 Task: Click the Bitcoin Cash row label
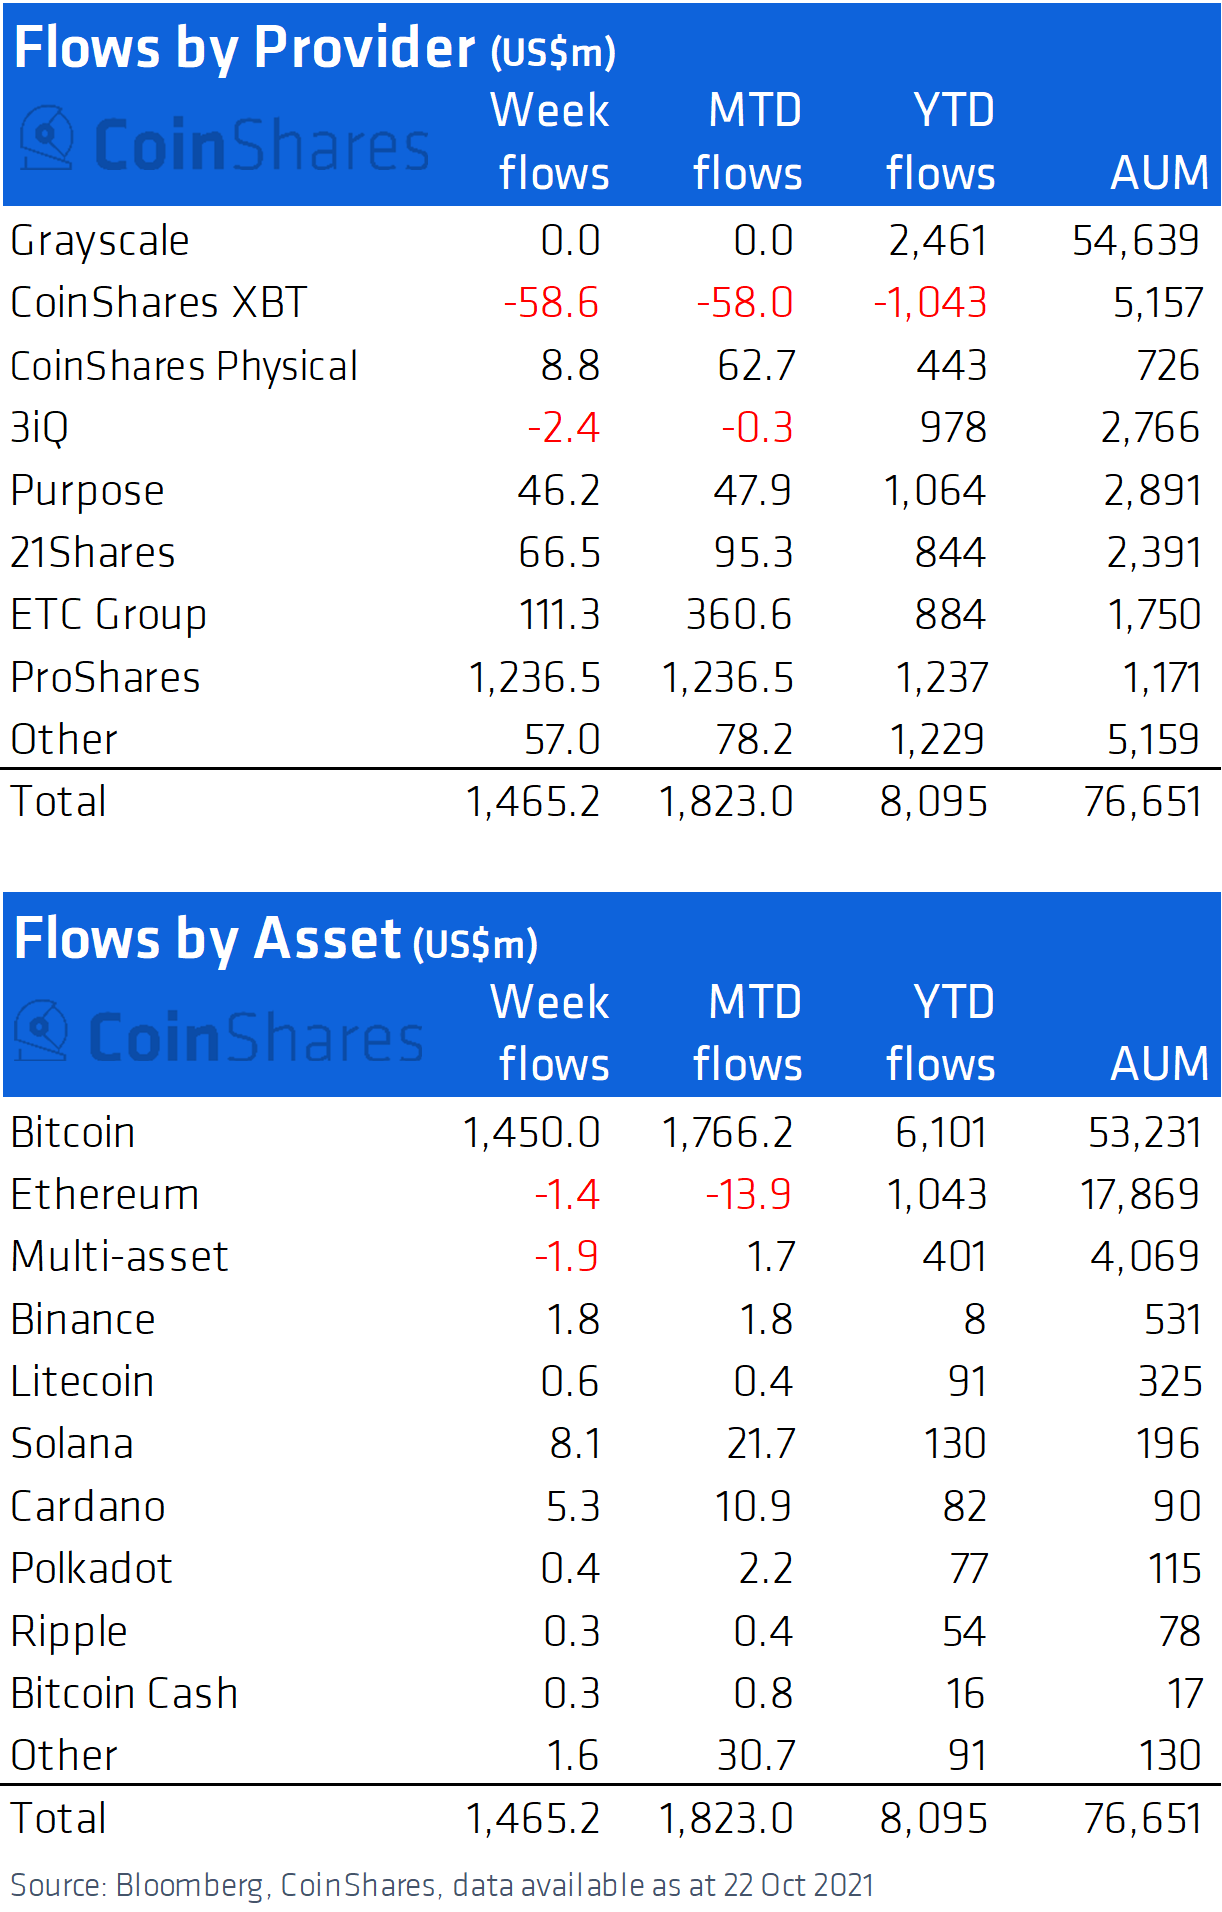[124, 1694]
